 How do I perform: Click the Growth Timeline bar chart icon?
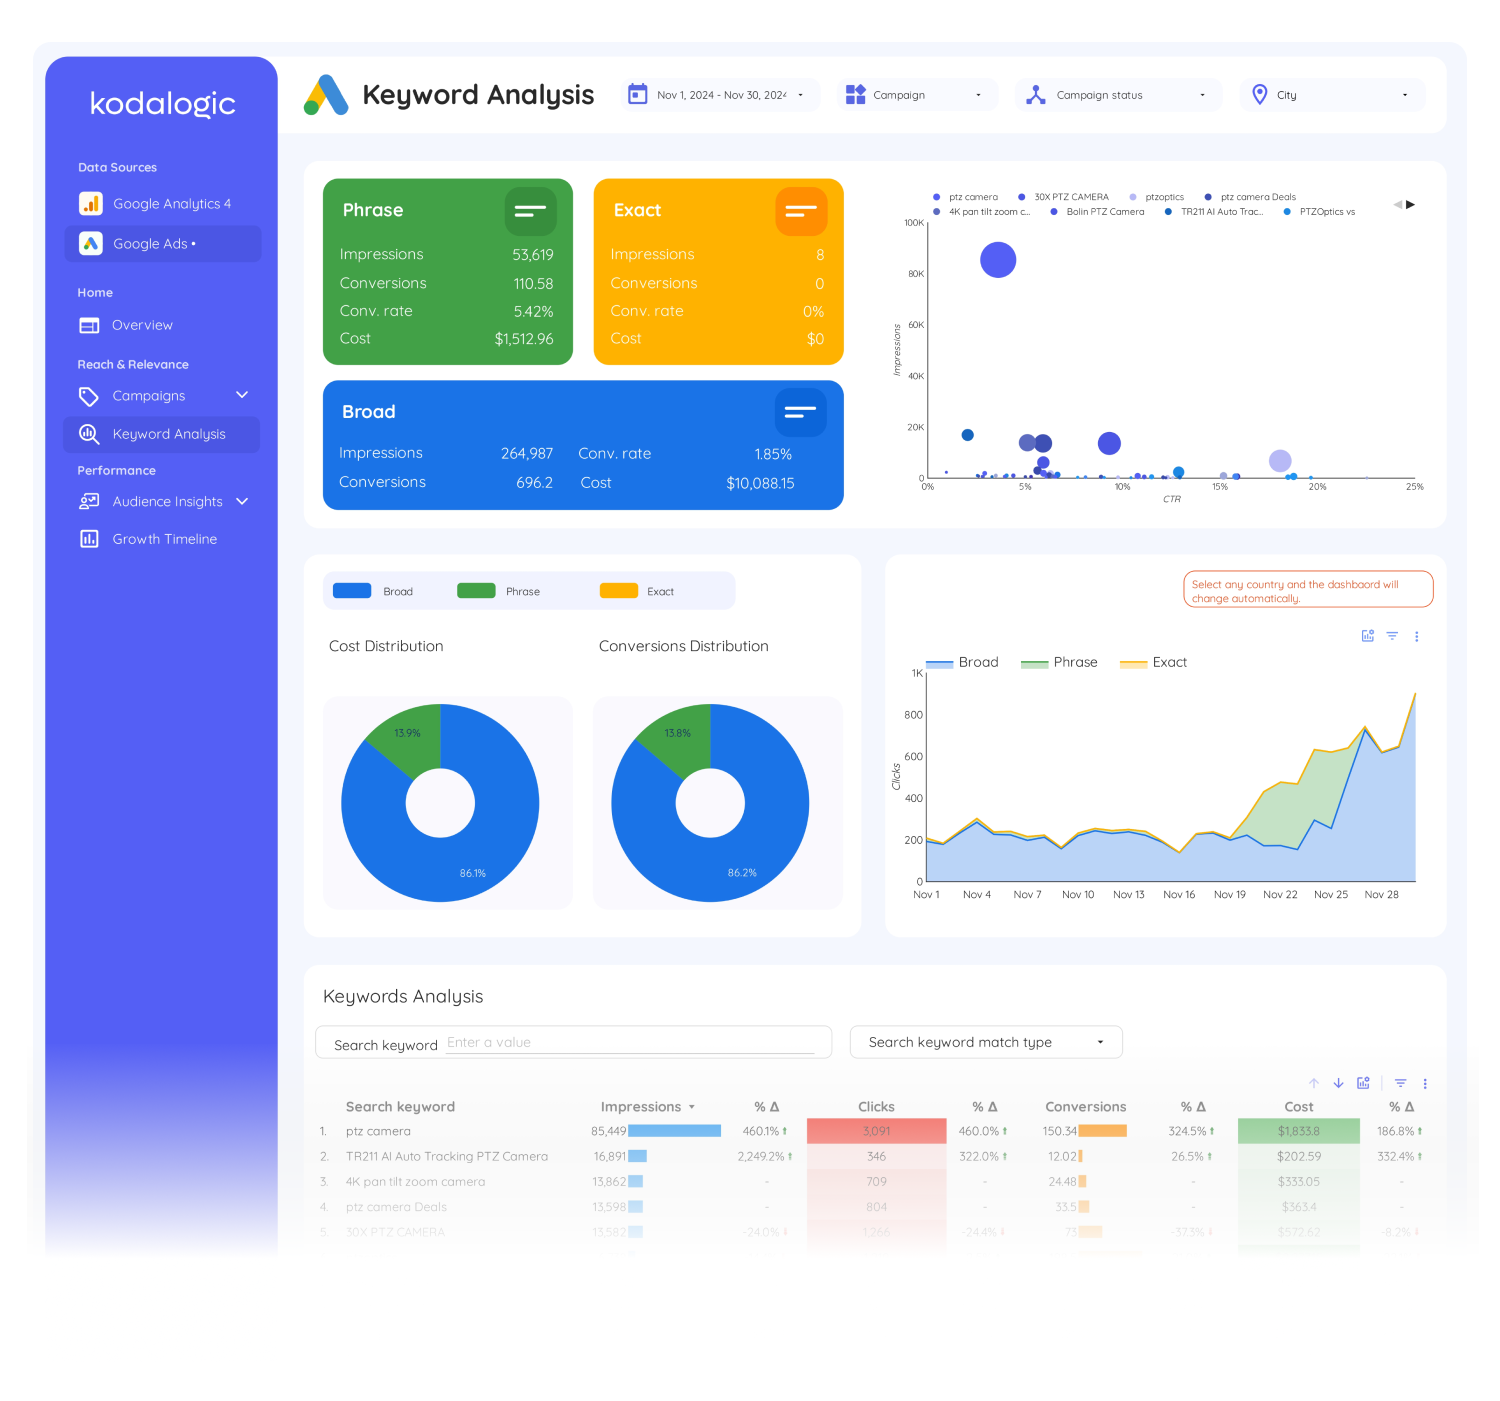(x=89, y=539)
